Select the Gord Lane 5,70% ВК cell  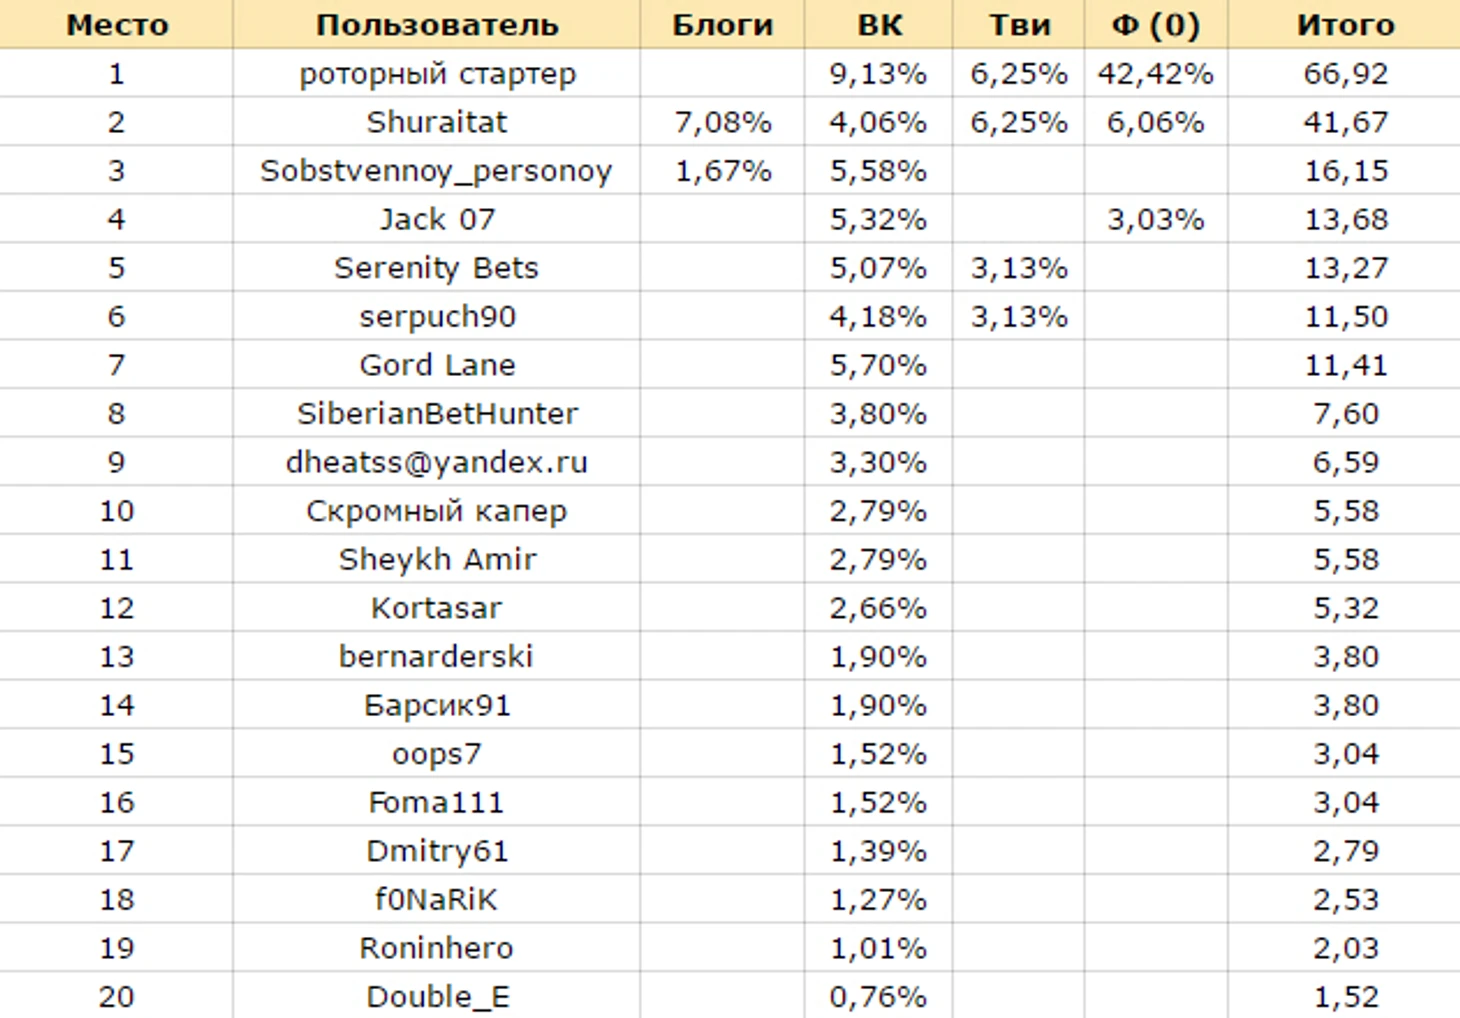coord(879,365)
